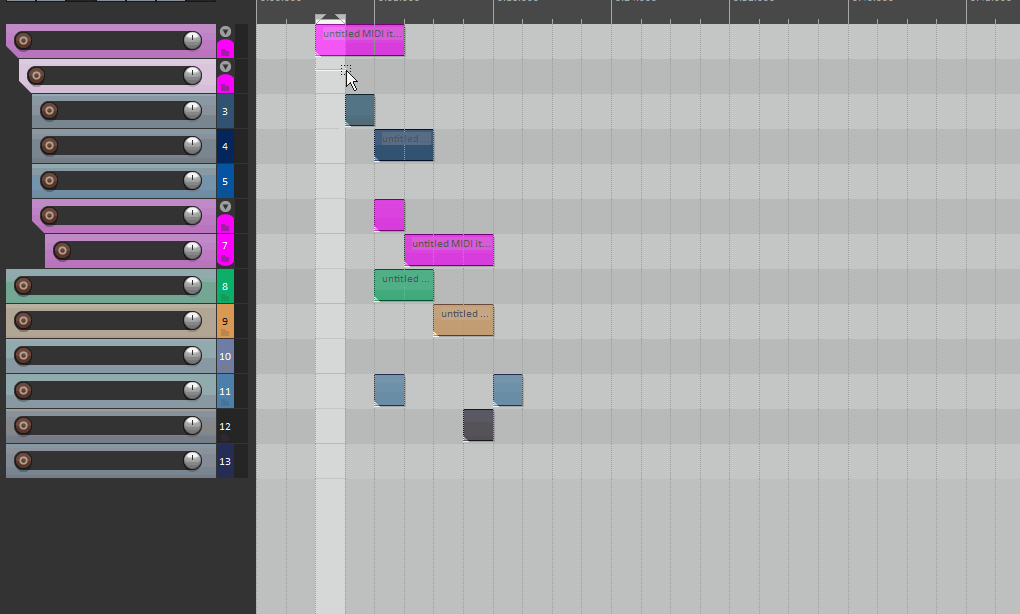
Task: Toggle record arm on track 7
Action: [x=62, y=251]
